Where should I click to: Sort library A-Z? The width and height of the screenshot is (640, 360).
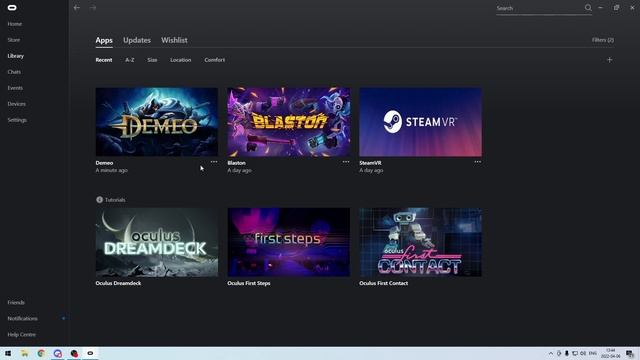pyautogui.click(x=130, y=60)
